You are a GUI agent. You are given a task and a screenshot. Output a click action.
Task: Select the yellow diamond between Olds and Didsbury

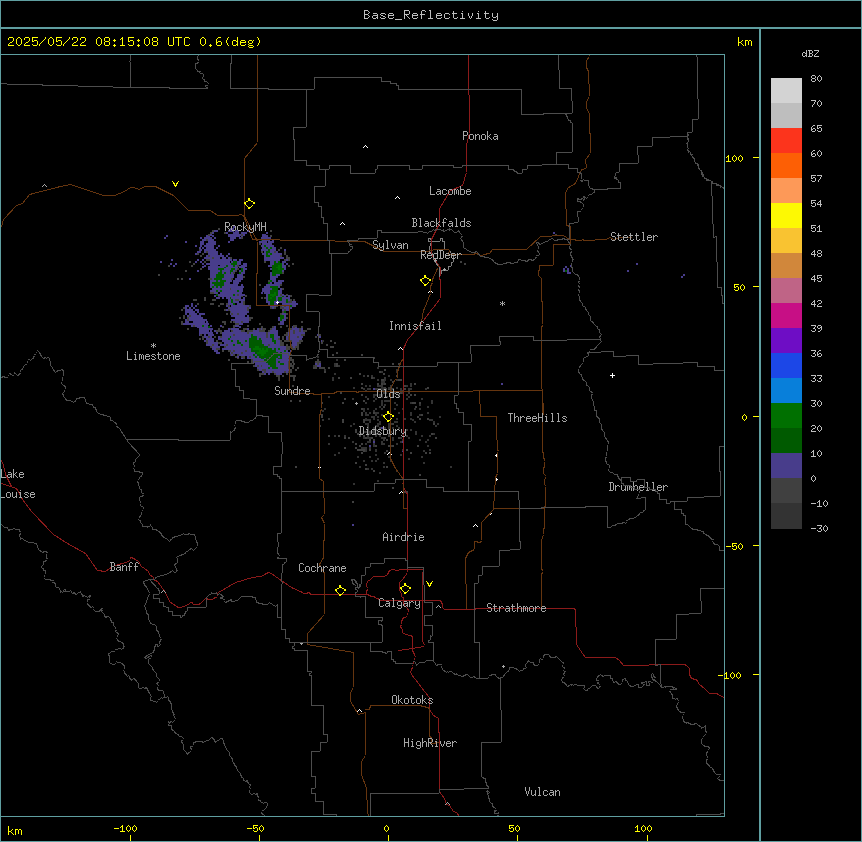[x=388, y=417]
